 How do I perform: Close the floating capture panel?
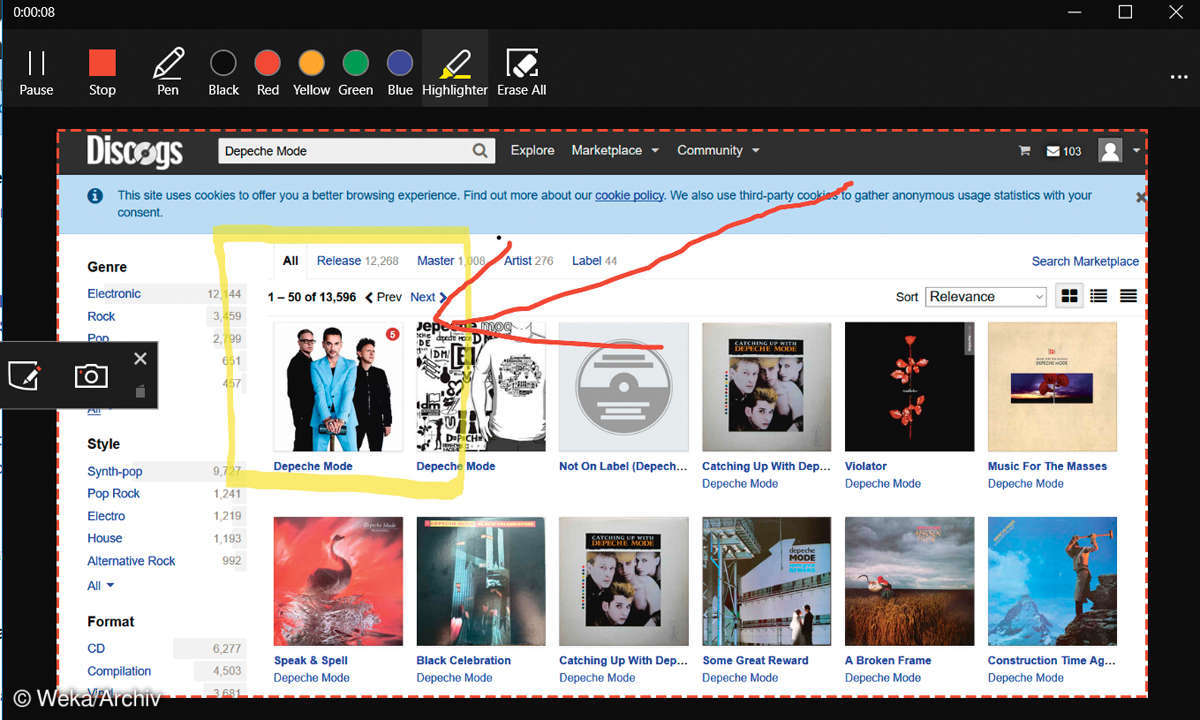[140, 358]
